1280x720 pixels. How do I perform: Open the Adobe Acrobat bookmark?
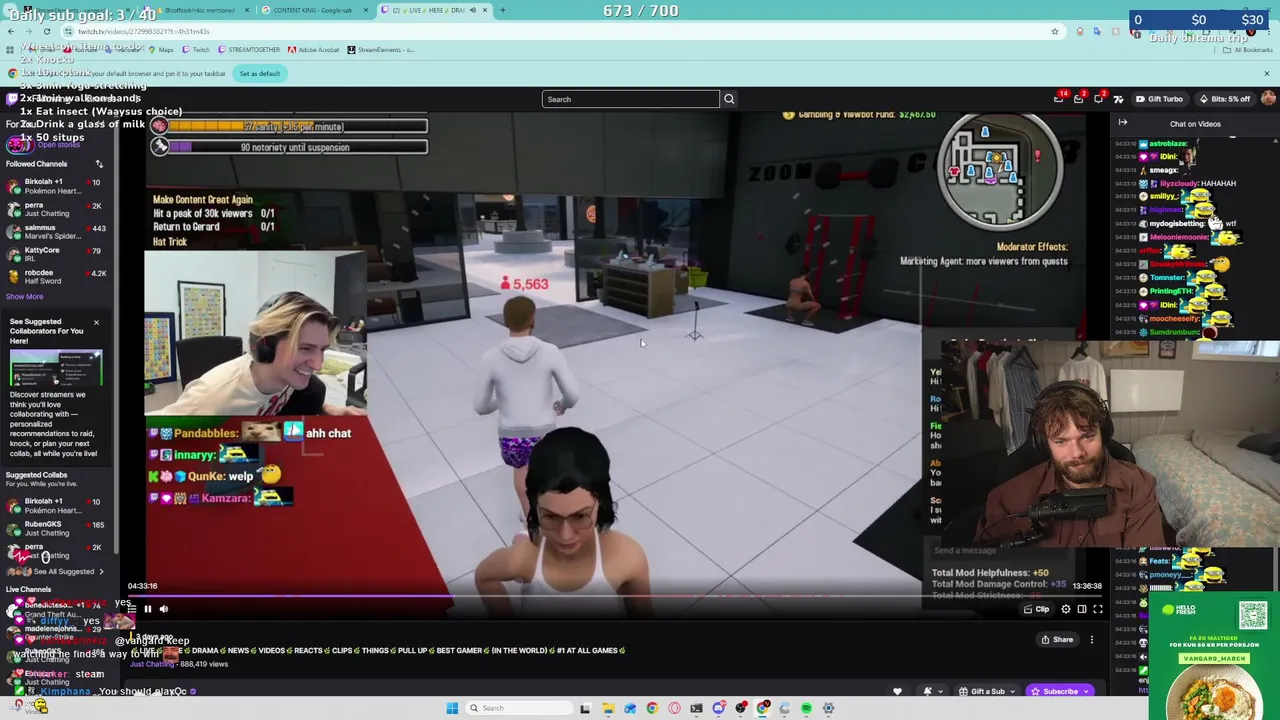314,50
